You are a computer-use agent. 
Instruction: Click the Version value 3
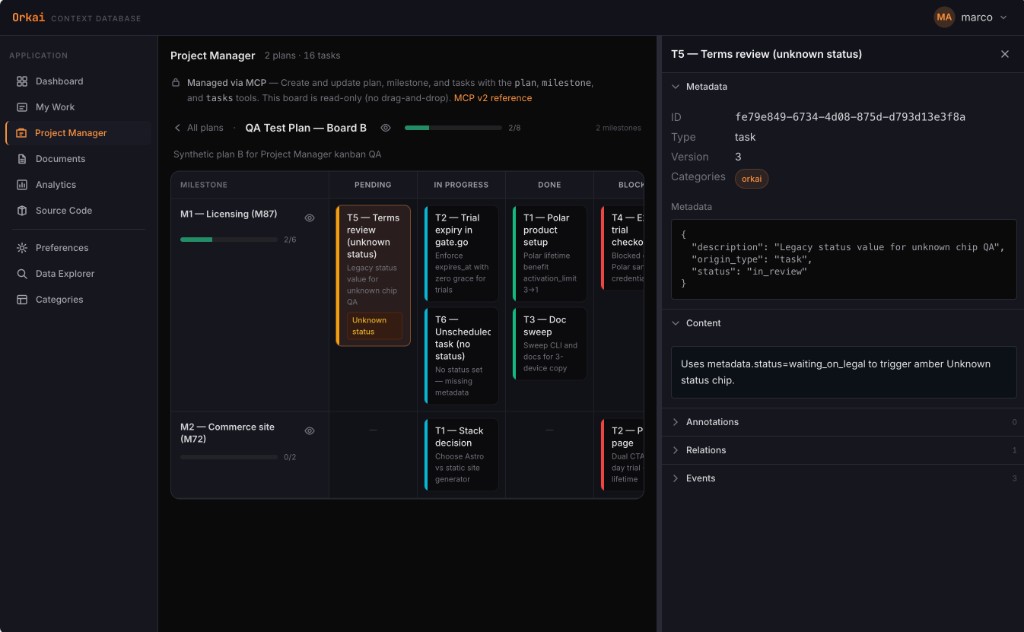(x=738, y=157)
